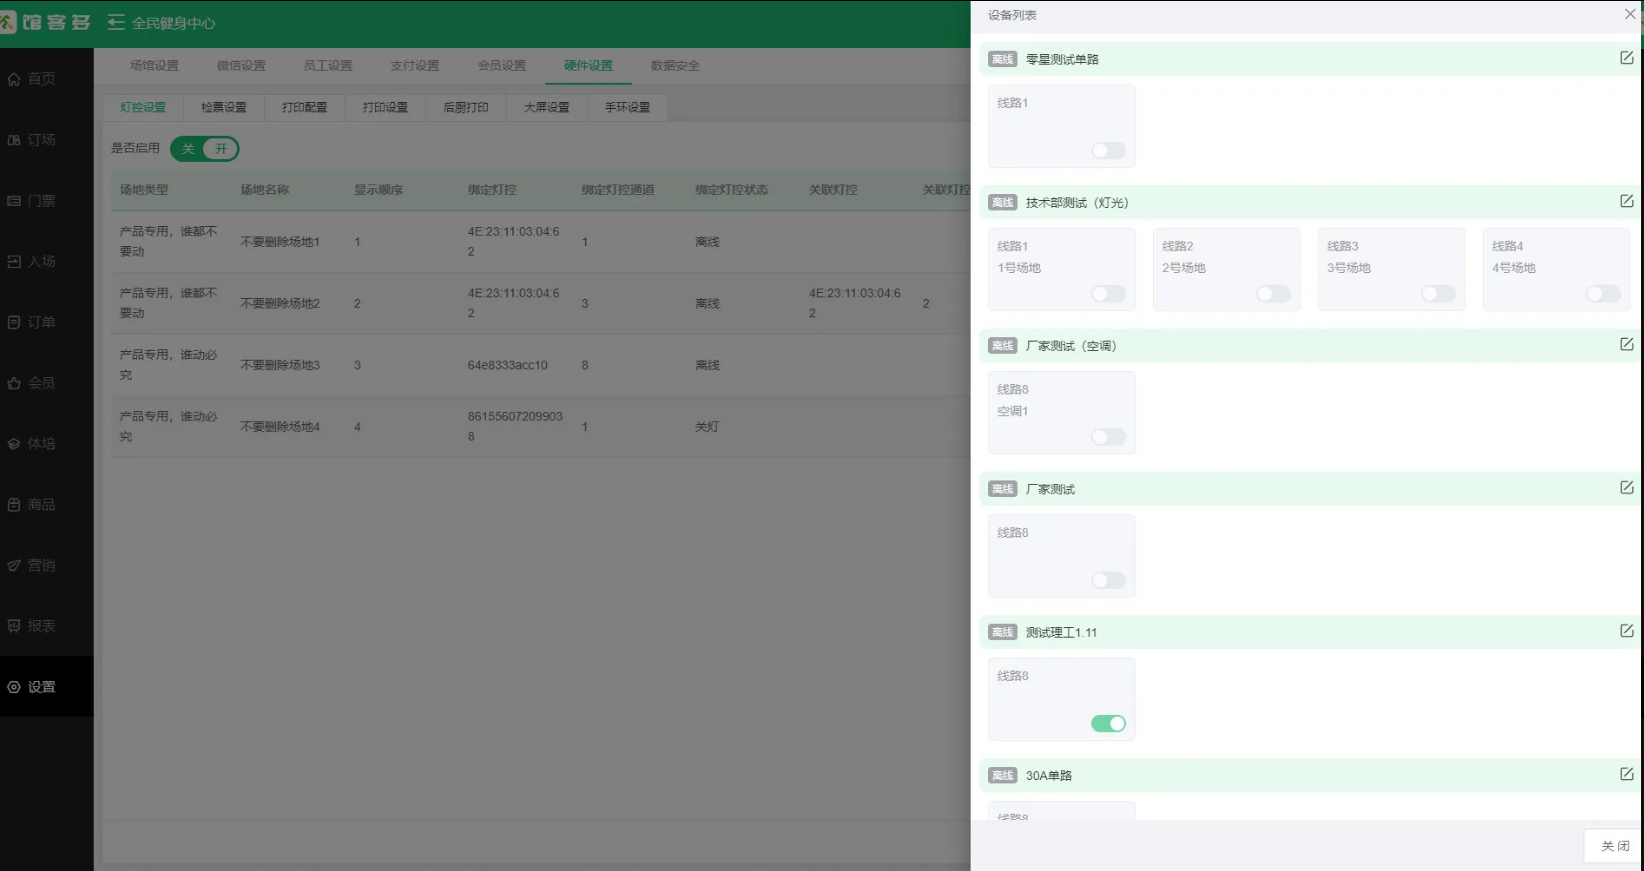Click the 绑定灯控状态 column header
The image size is (1644, 871).
pos(732,190)
